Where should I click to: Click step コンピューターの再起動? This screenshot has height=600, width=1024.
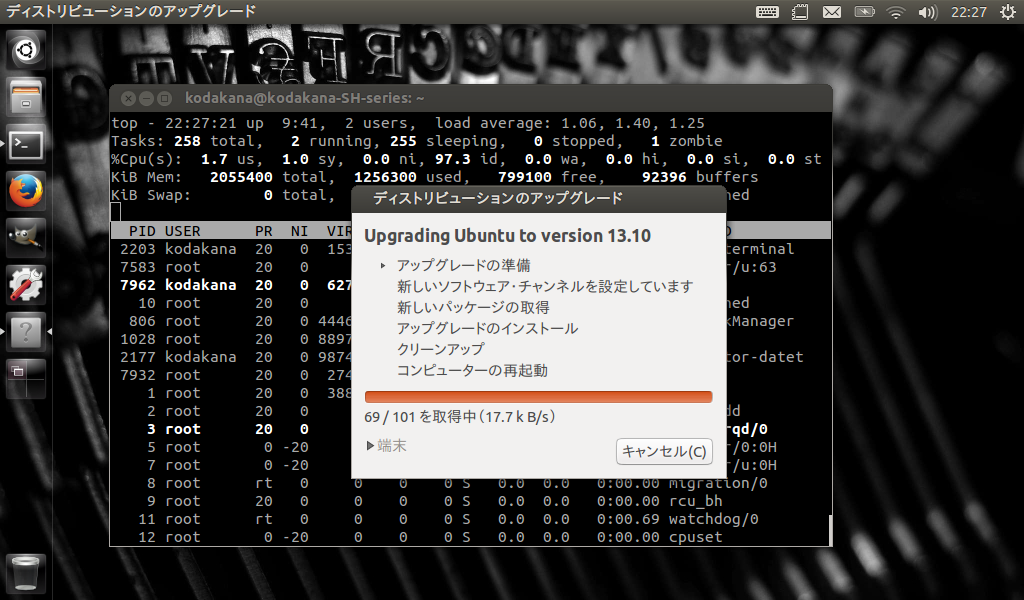pyautogui.click(x=472, y=370)
